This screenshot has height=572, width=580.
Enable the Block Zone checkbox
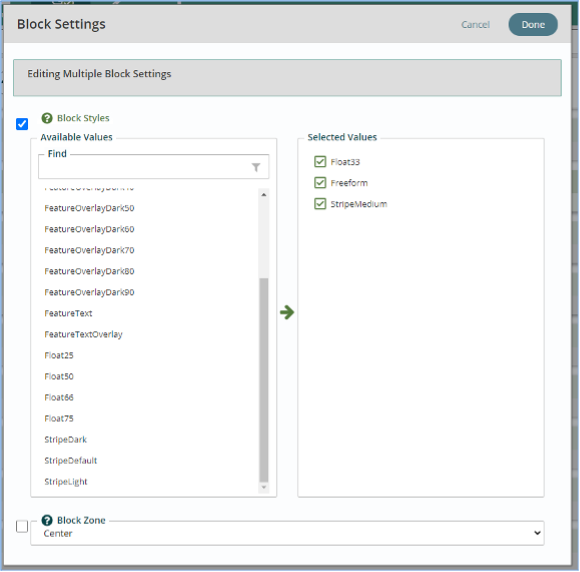click(22, 526)
